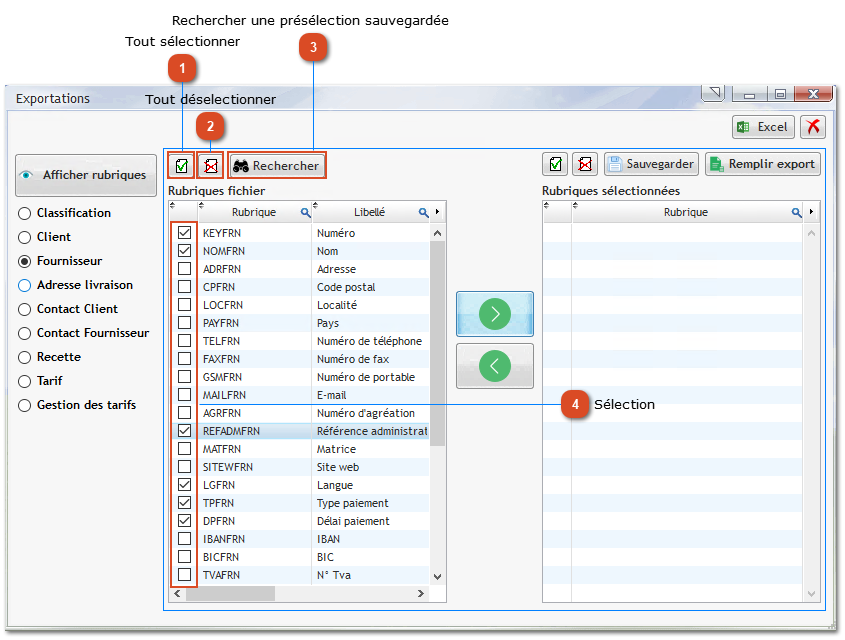The width and height of the screenshot is (845, 640).
Task: Uncheck the KEYFRN checkbox
Action: tap(184, 233)
